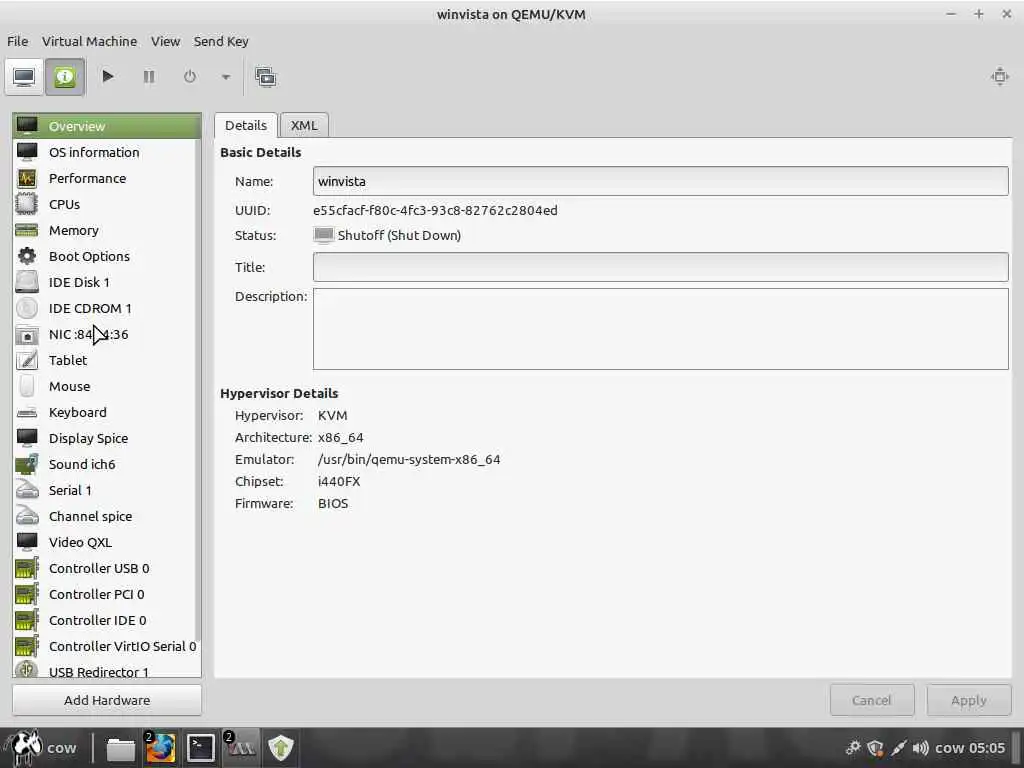Select OS information in hardware list

tap(106, 152)
